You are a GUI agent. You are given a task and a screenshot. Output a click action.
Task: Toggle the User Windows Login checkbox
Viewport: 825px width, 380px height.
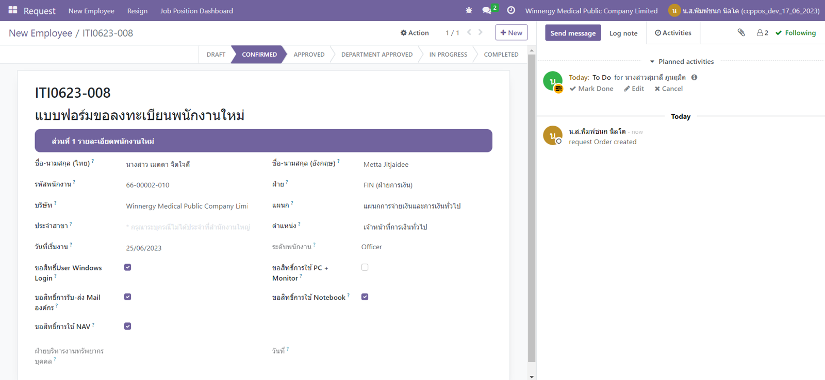pyautogui.click(x=127, y=267)
